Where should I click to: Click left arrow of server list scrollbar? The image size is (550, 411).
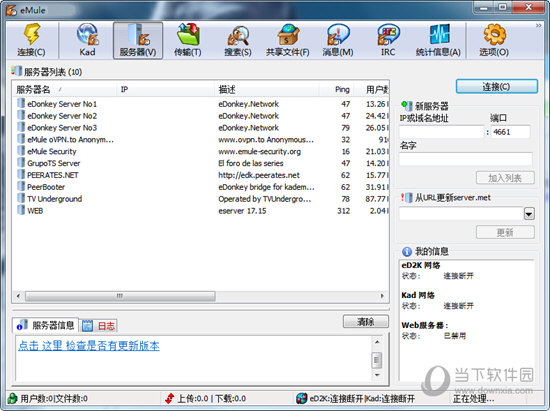18,296
